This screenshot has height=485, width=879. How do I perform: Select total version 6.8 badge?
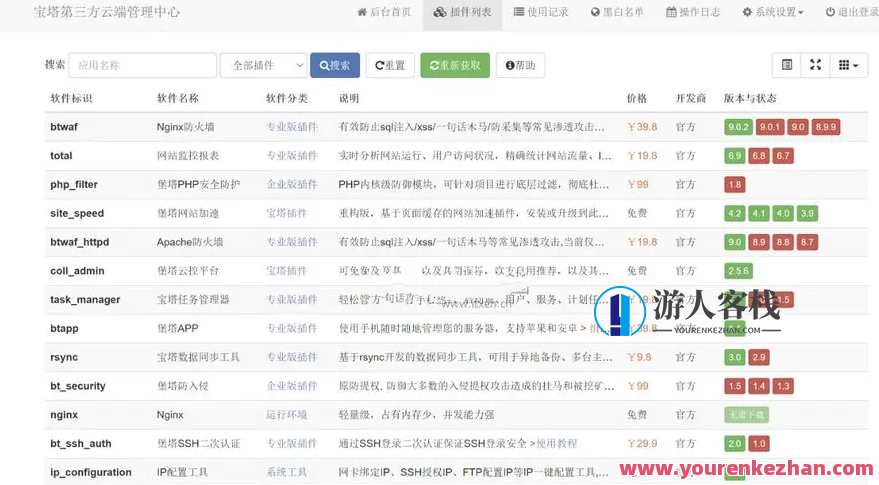(x=758, y=156)
